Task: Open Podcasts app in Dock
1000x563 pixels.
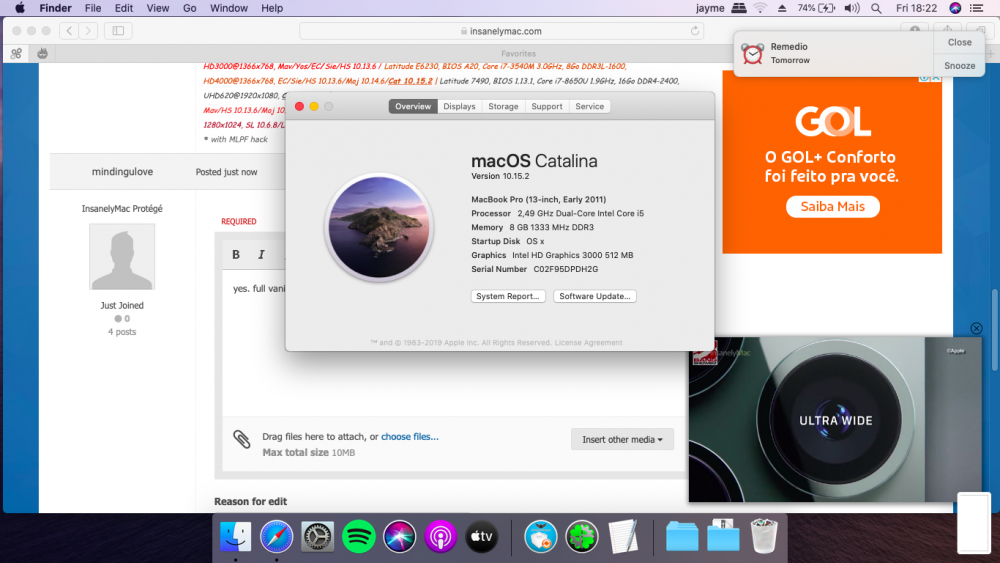Action: (441, 537)
